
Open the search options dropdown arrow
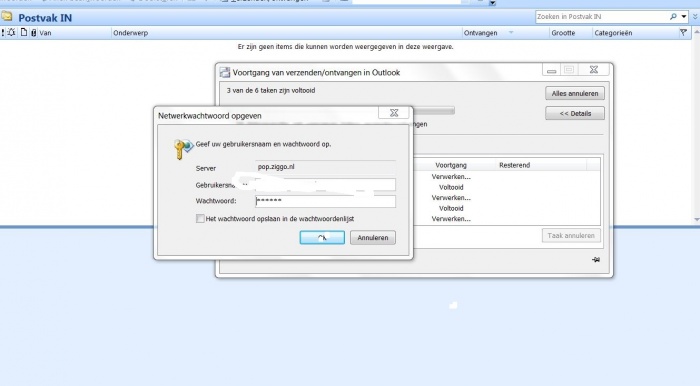tap(683, 17)
